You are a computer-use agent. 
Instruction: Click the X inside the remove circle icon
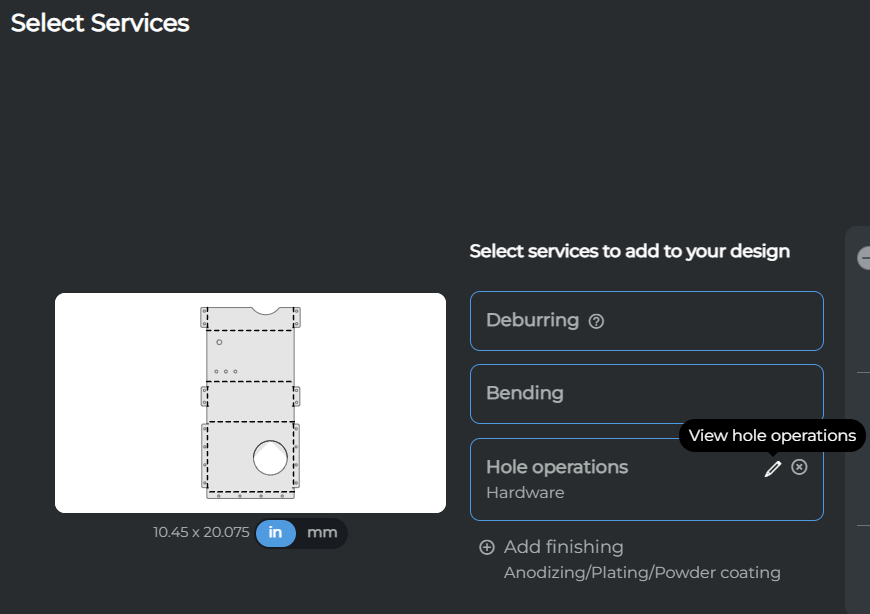pos(799,467)
